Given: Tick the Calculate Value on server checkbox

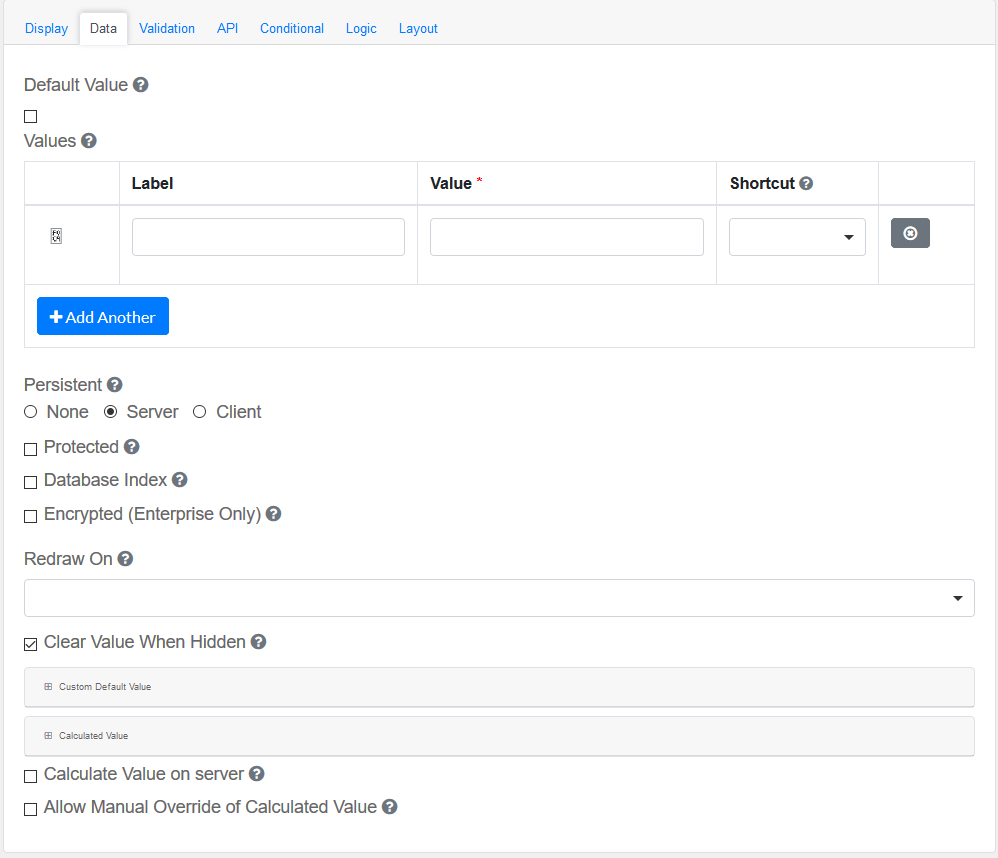Looking at the screenshot, I should pos(31,776).
